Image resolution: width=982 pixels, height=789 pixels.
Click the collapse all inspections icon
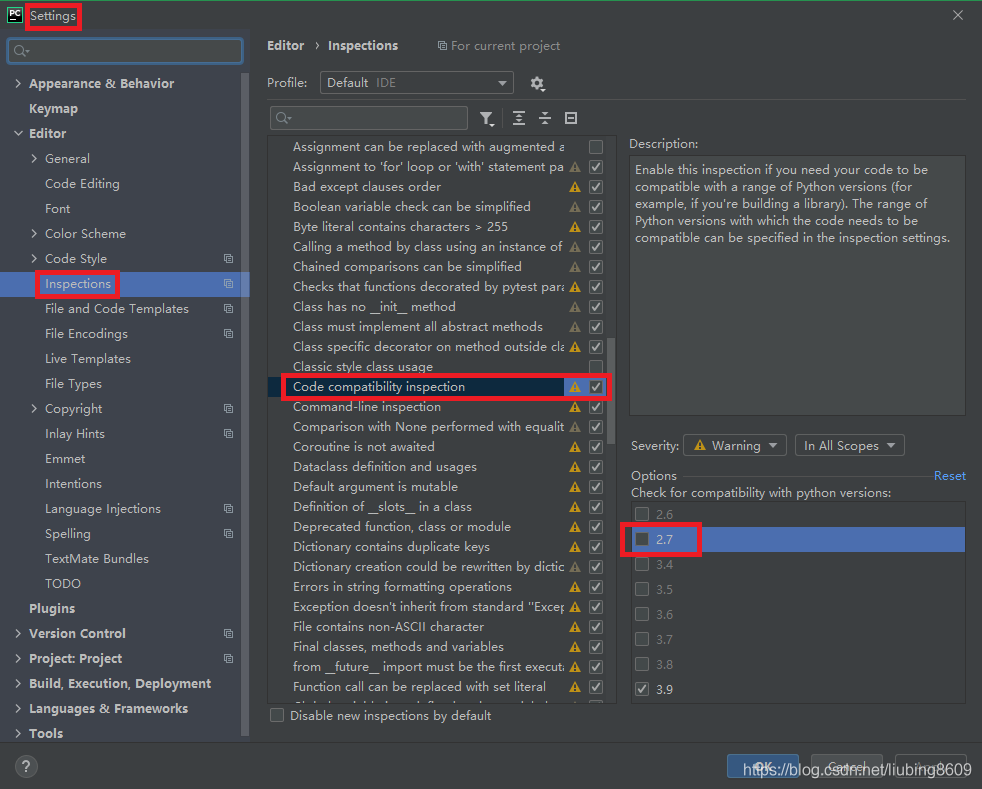pos(544,118)
